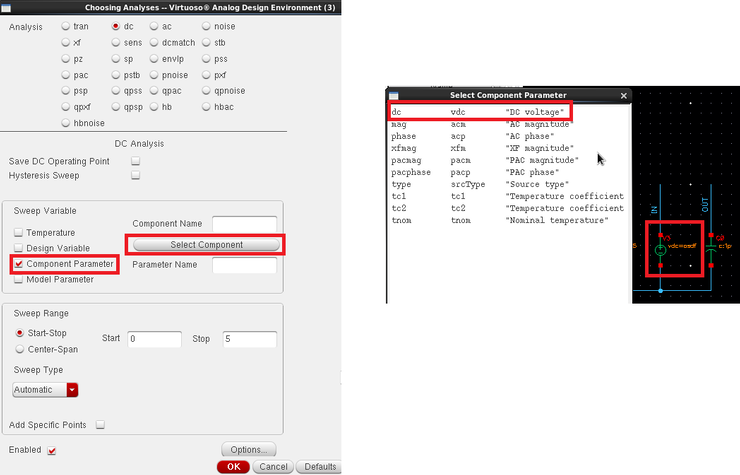Image resolution: width=740 pixels, height=475 pixels.
Task: Select the dc "DC voltage" parameter row
Action: click(480, 111)
